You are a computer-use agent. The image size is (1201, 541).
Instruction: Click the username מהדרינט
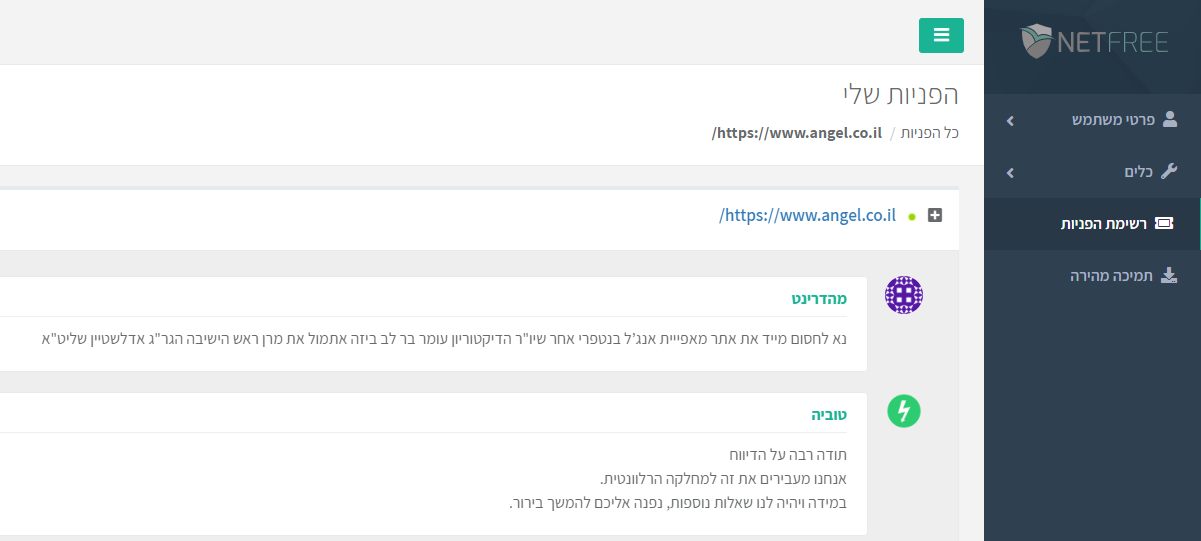(819, 298)
